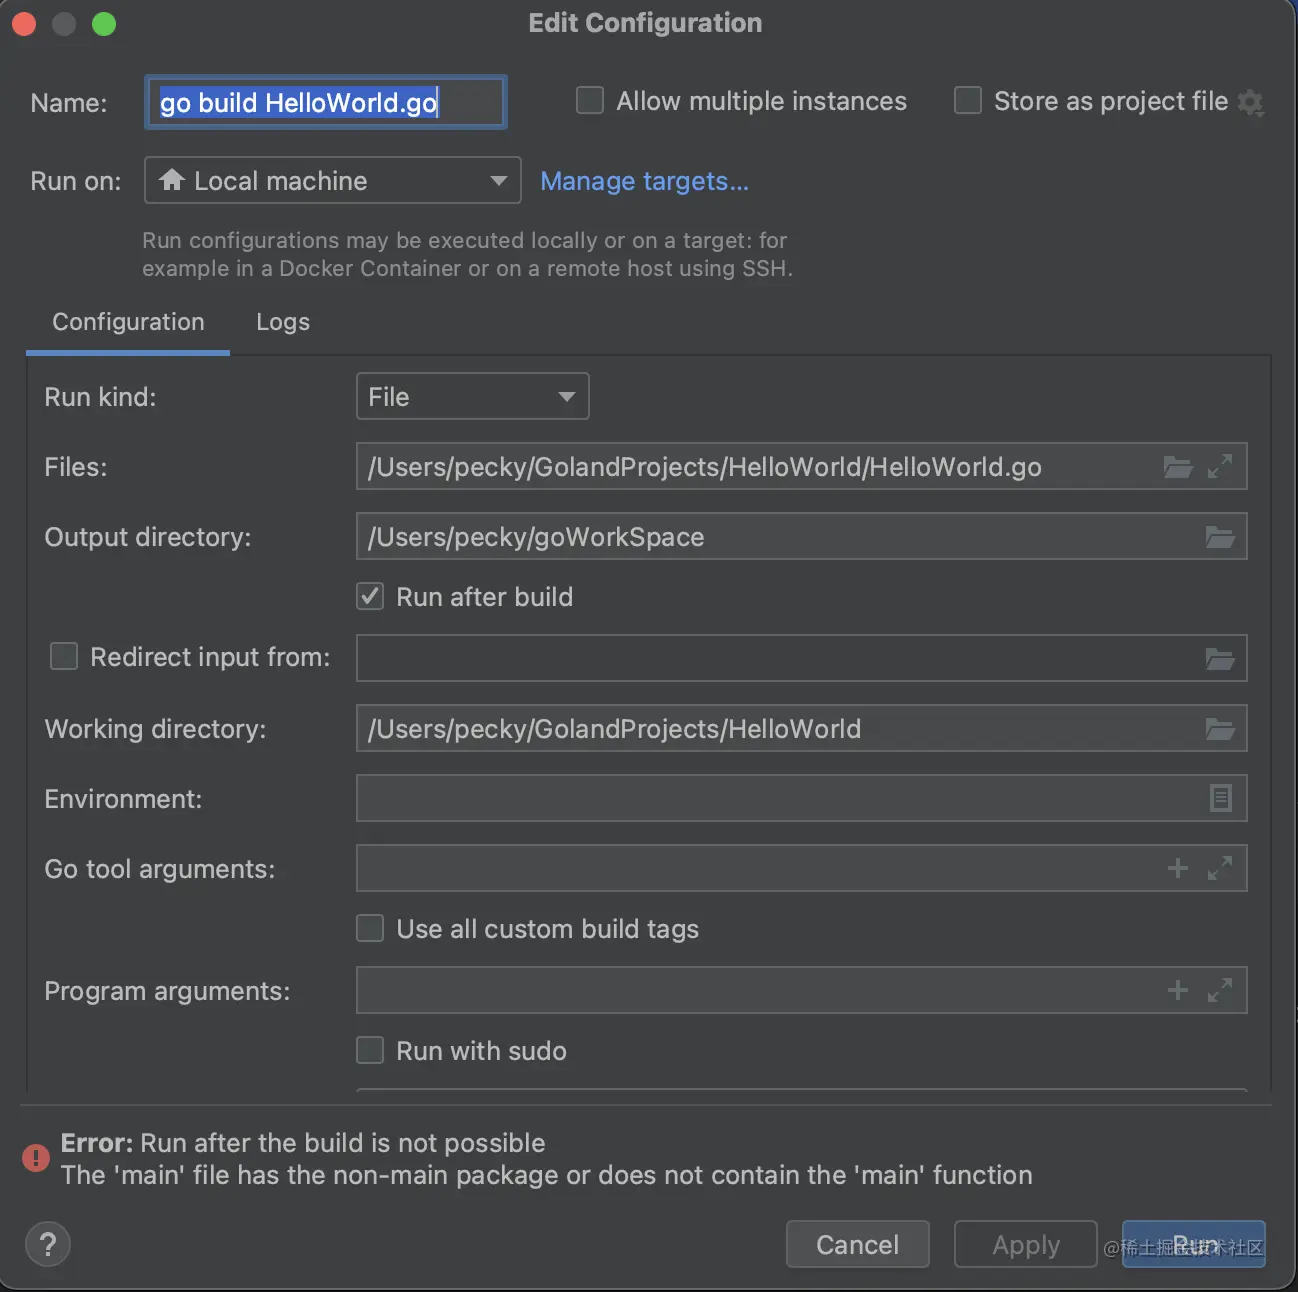Image resolution: width=1298 pixels, height=1292 pixels.
Task: Enable Allow multiple instances checkbox
Action: click(590, 101)
